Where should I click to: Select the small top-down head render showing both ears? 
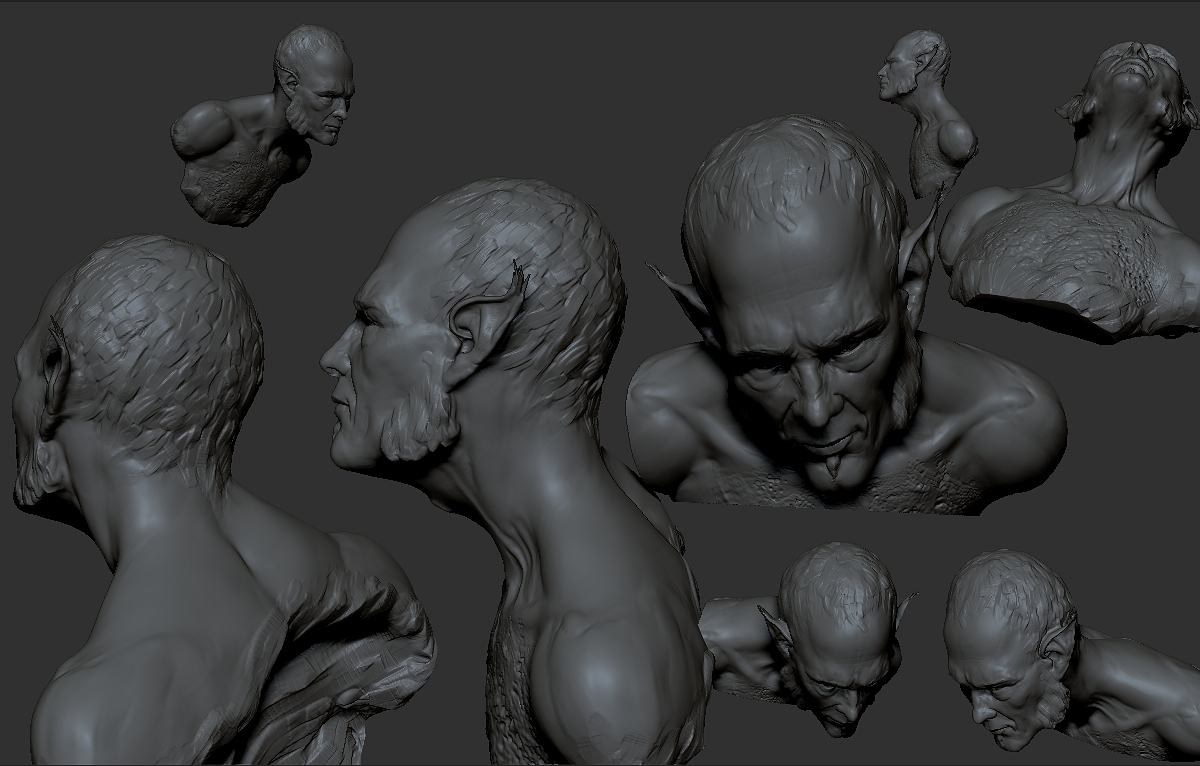point(808,640)
